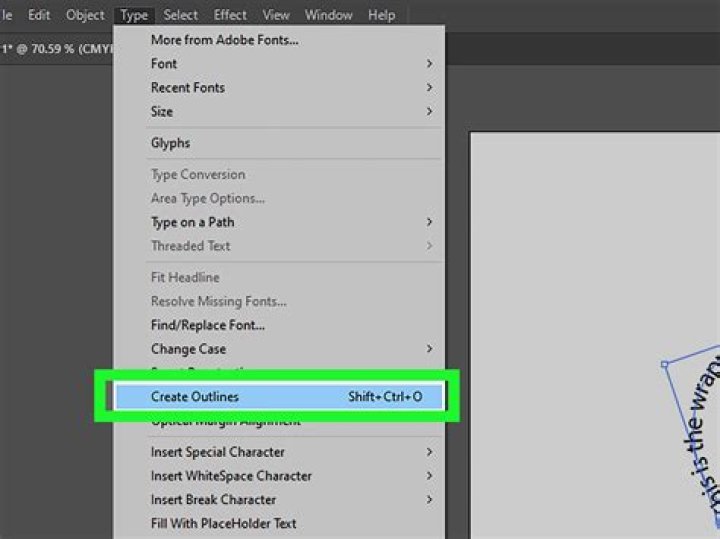Expand Type on a Path submenu
Viewport: 720px width, 539px height.
coord(429,222)
